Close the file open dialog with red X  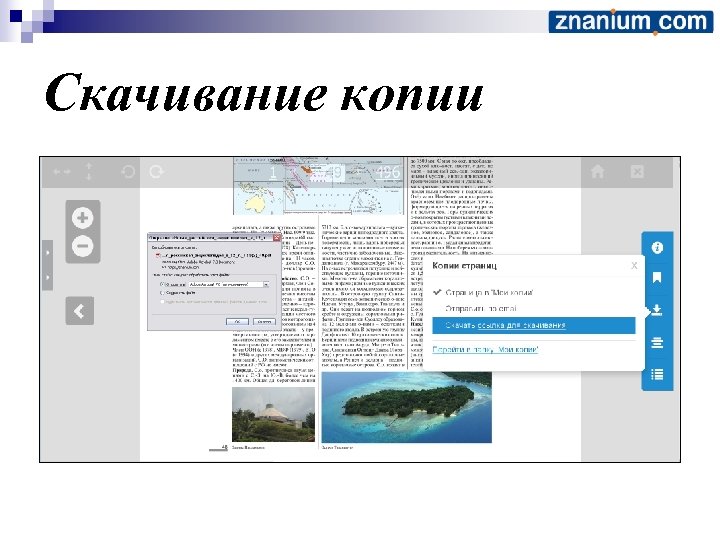277,238
